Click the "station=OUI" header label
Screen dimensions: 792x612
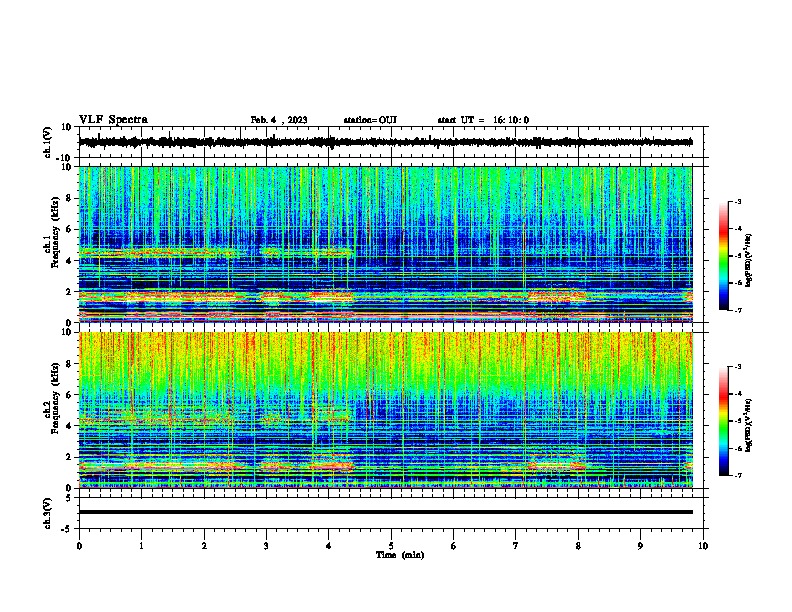[370, 120]
